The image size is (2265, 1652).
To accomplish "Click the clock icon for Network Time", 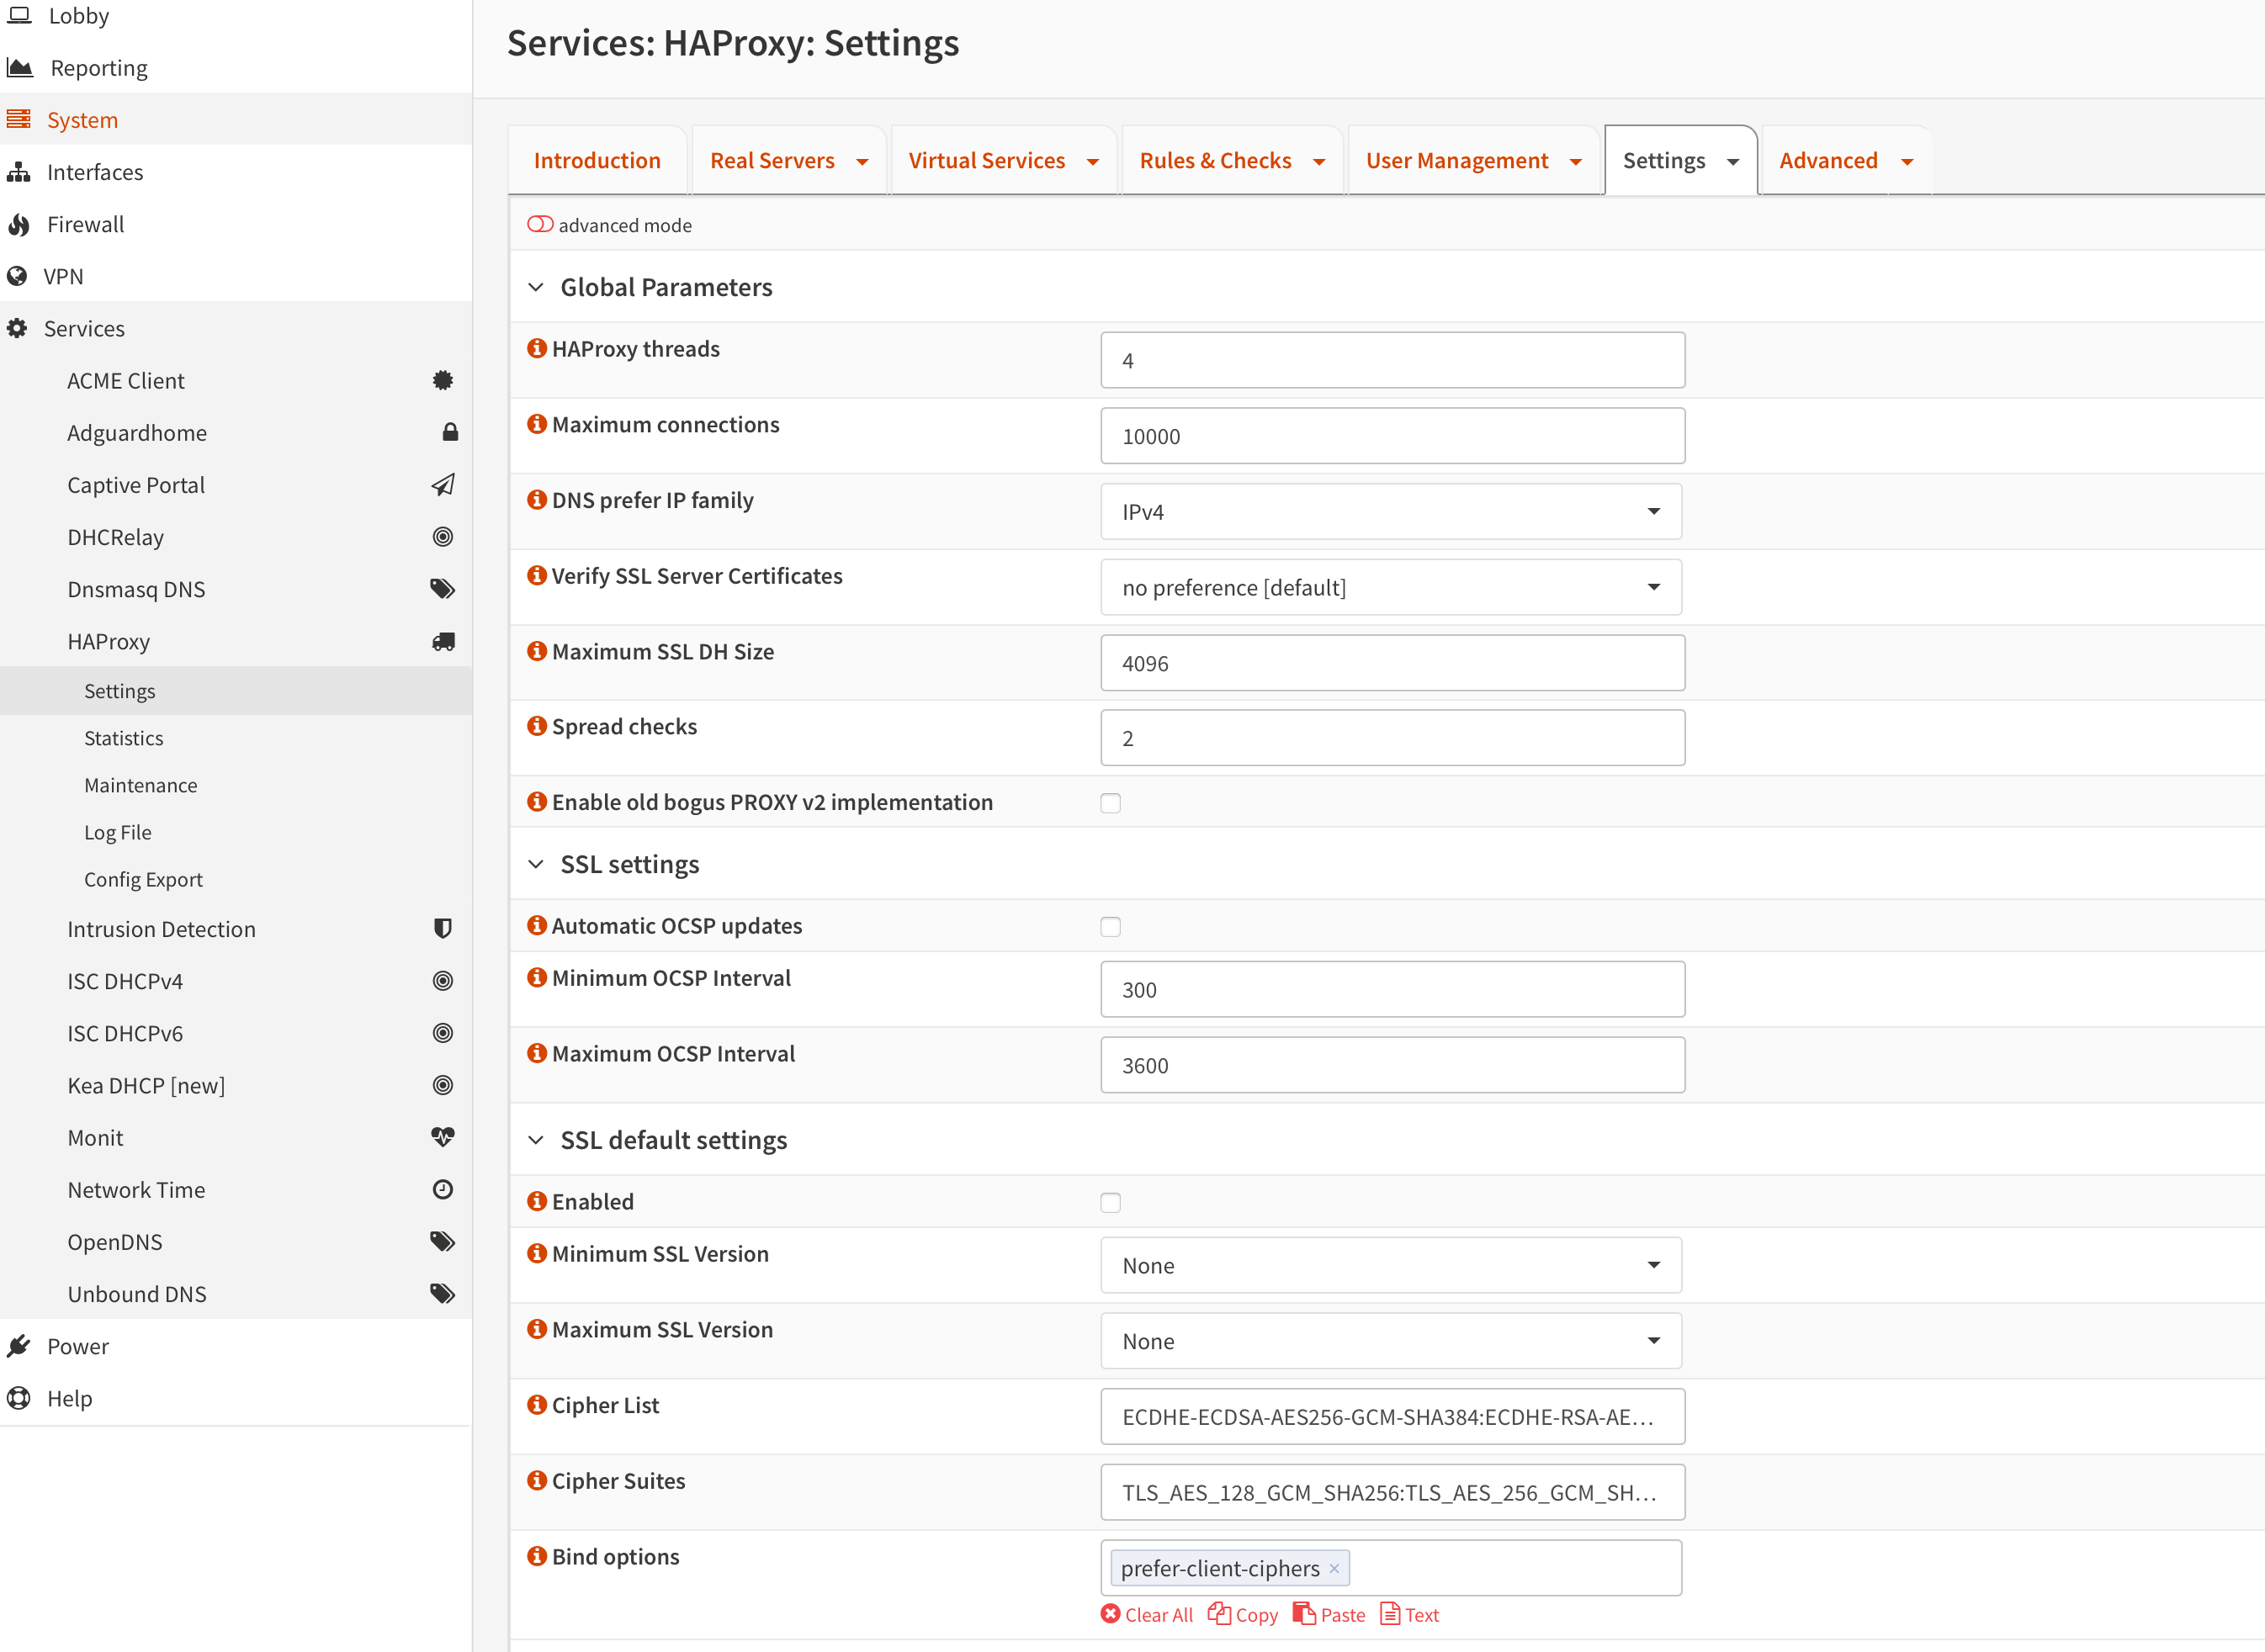I will pos(443,1189).
